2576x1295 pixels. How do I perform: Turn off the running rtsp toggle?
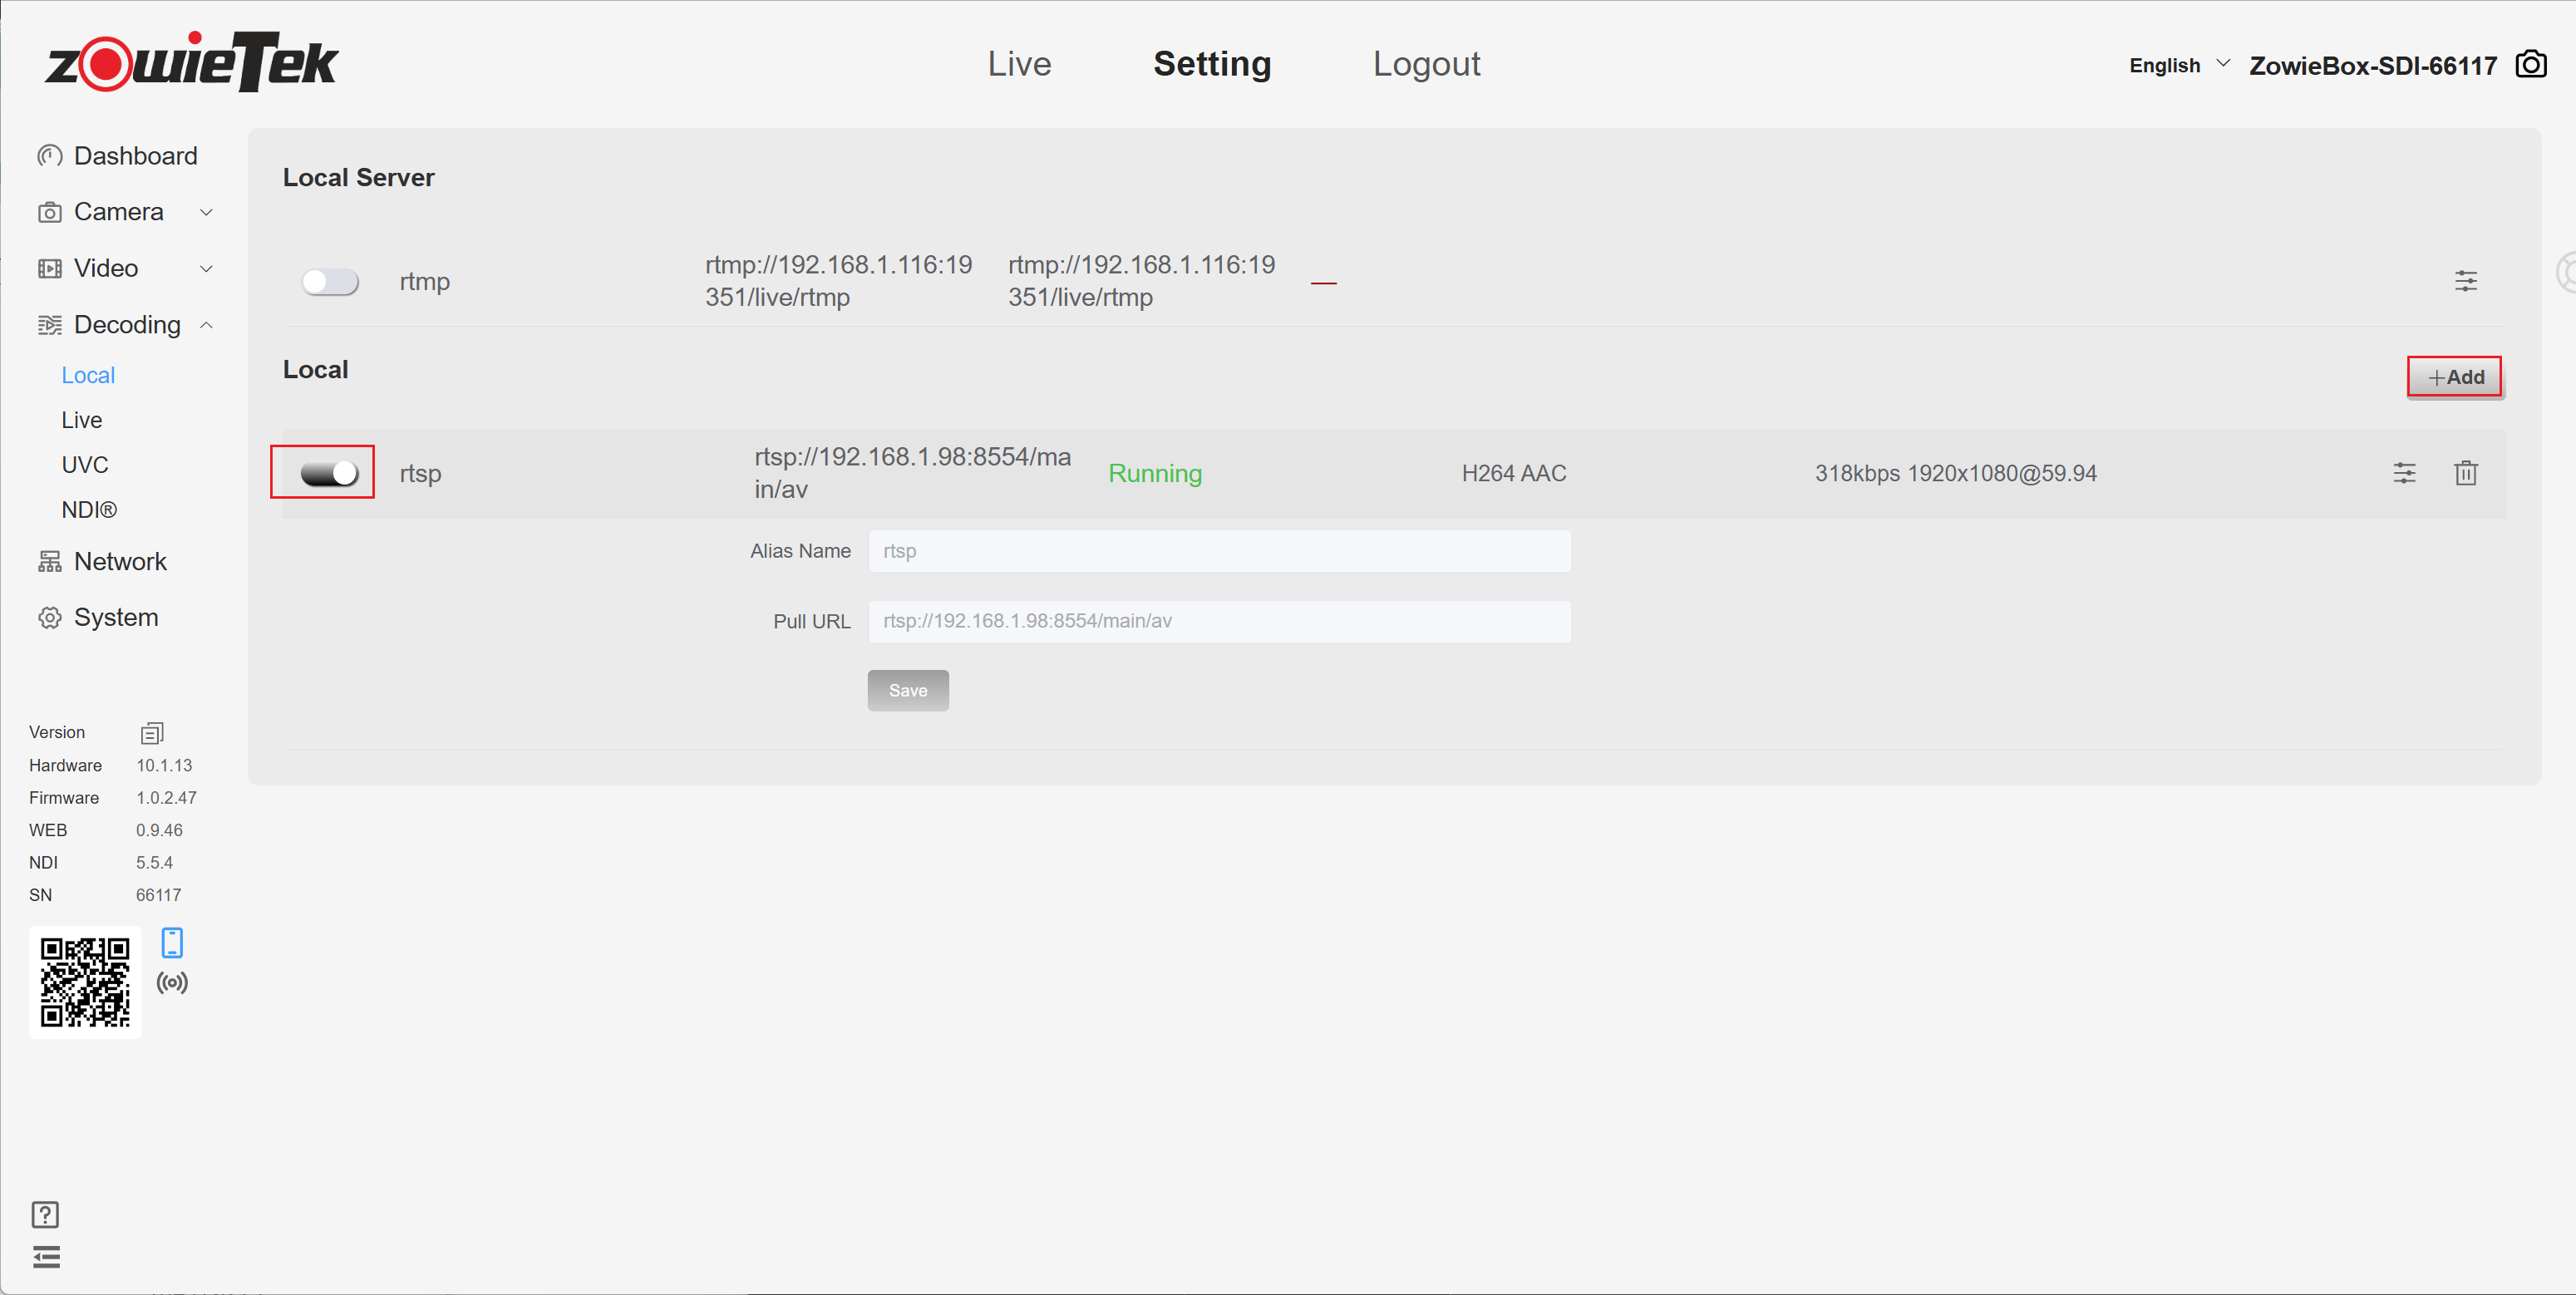tap(329, 473)
